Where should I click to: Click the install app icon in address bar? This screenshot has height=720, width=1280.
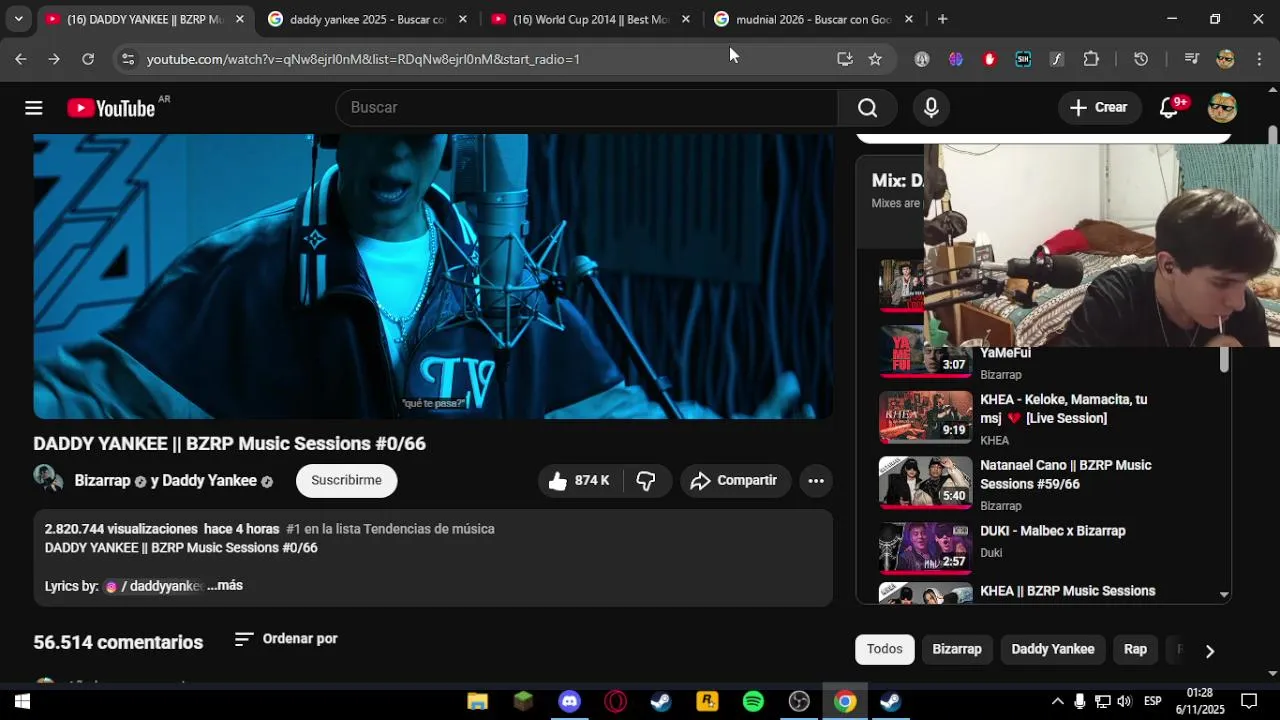tap(845, 59)
